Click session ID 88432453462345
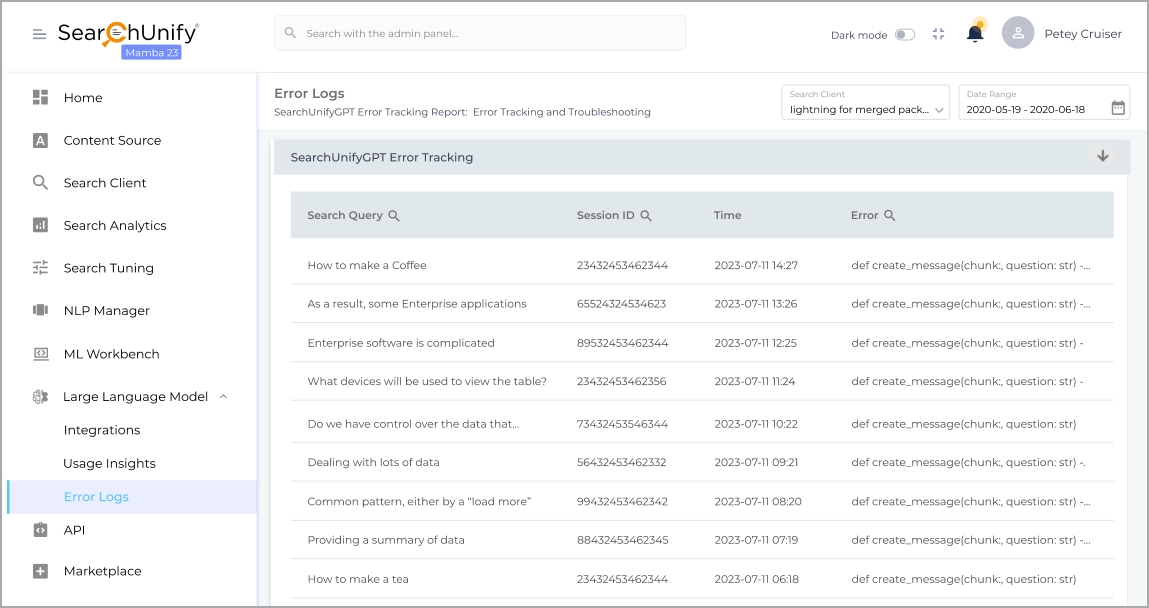 pos(622,540)
